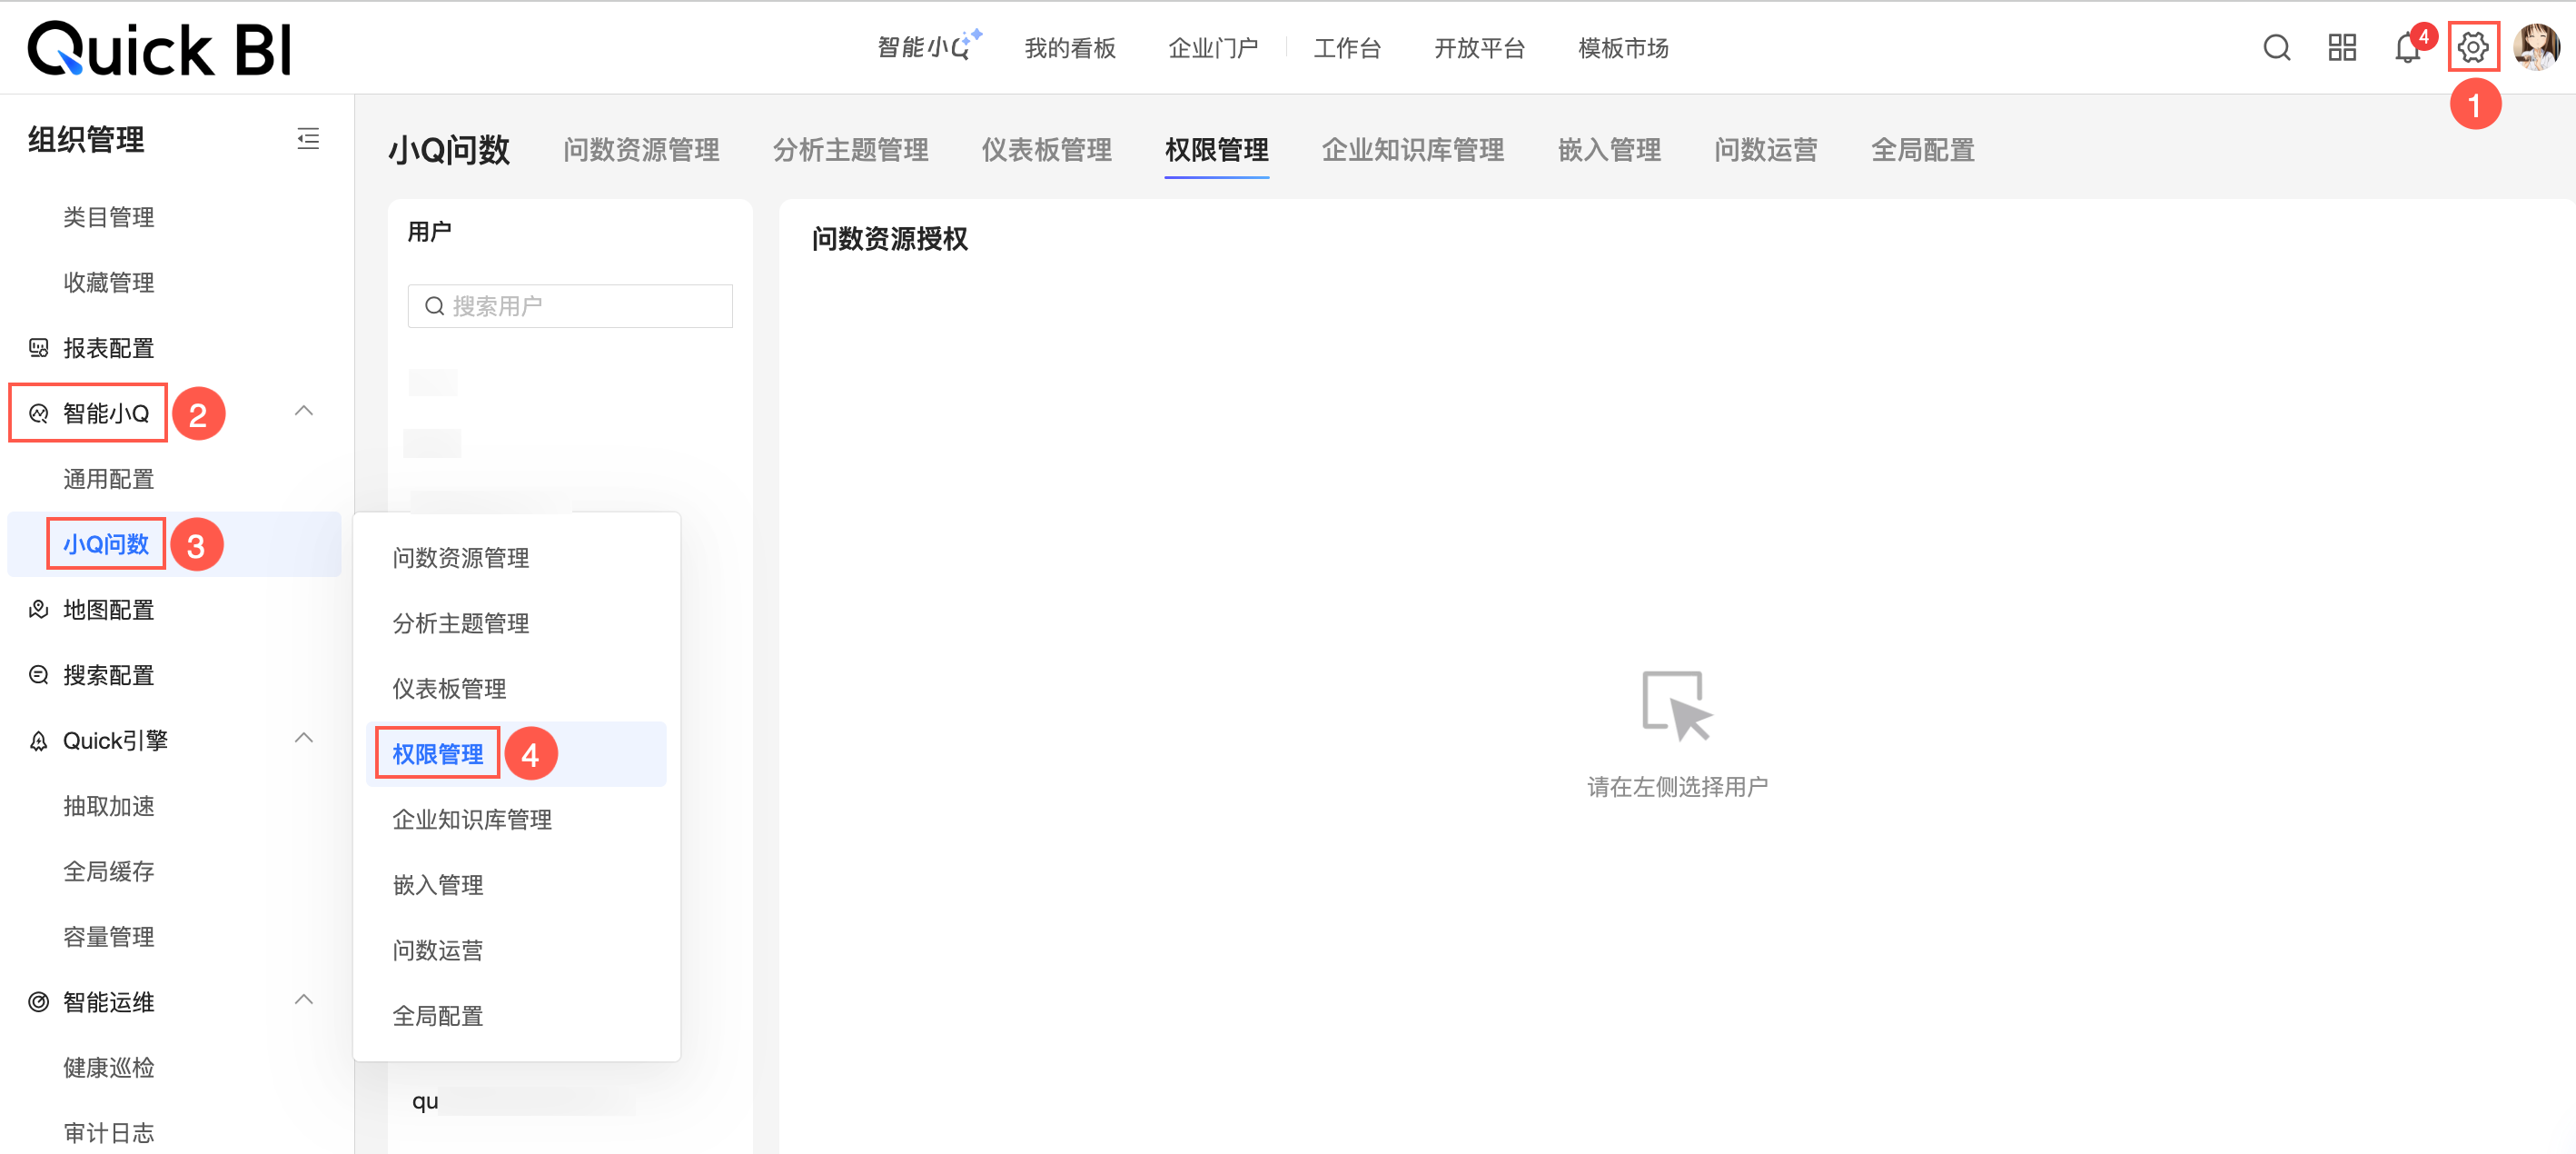Go to 模板市场 in top navigation
Screen dimensions: 2576x1154
tap(1622, 48)
